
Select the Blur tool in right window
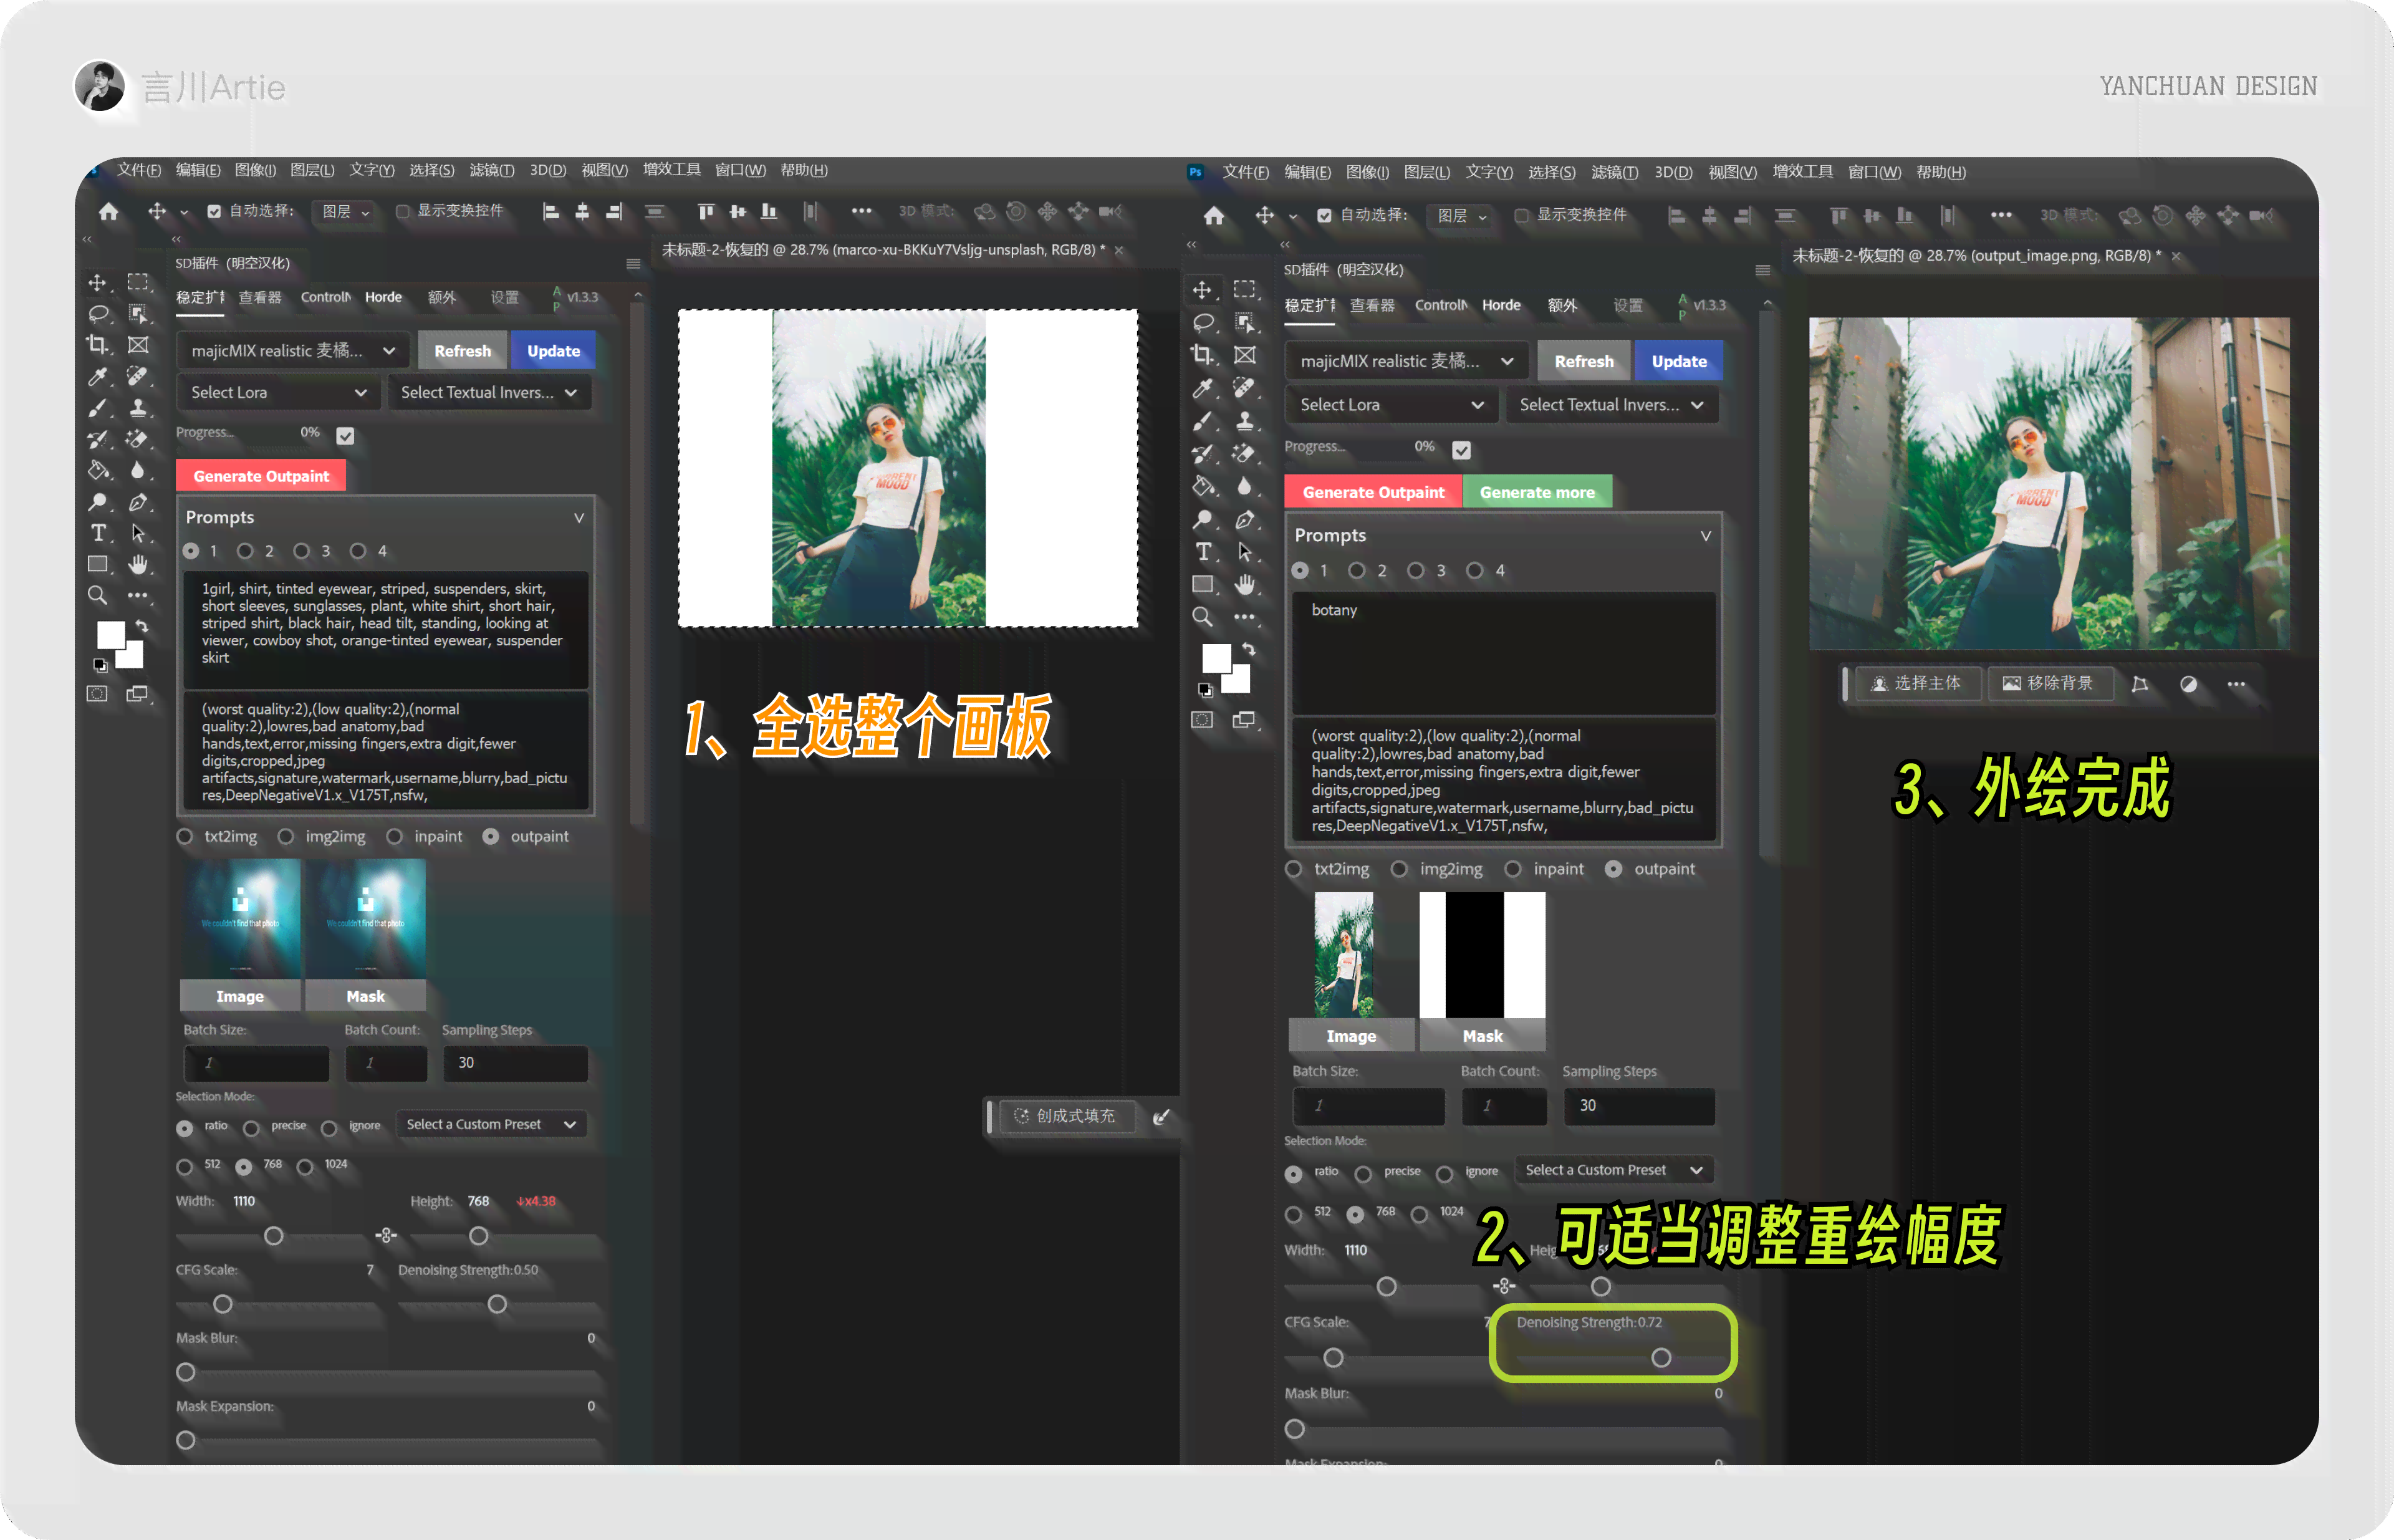pyautogui.click(x=1244, y=486)
